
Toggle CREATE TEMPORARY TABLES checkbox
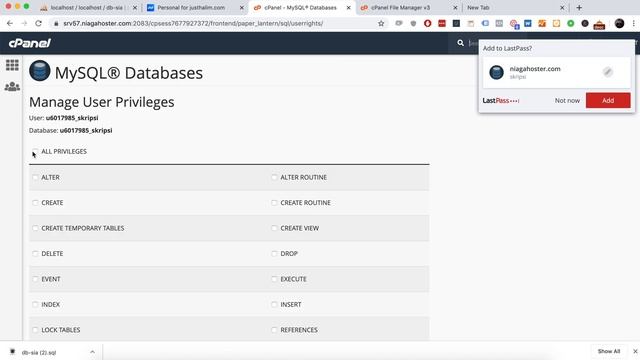pos(35,228)
